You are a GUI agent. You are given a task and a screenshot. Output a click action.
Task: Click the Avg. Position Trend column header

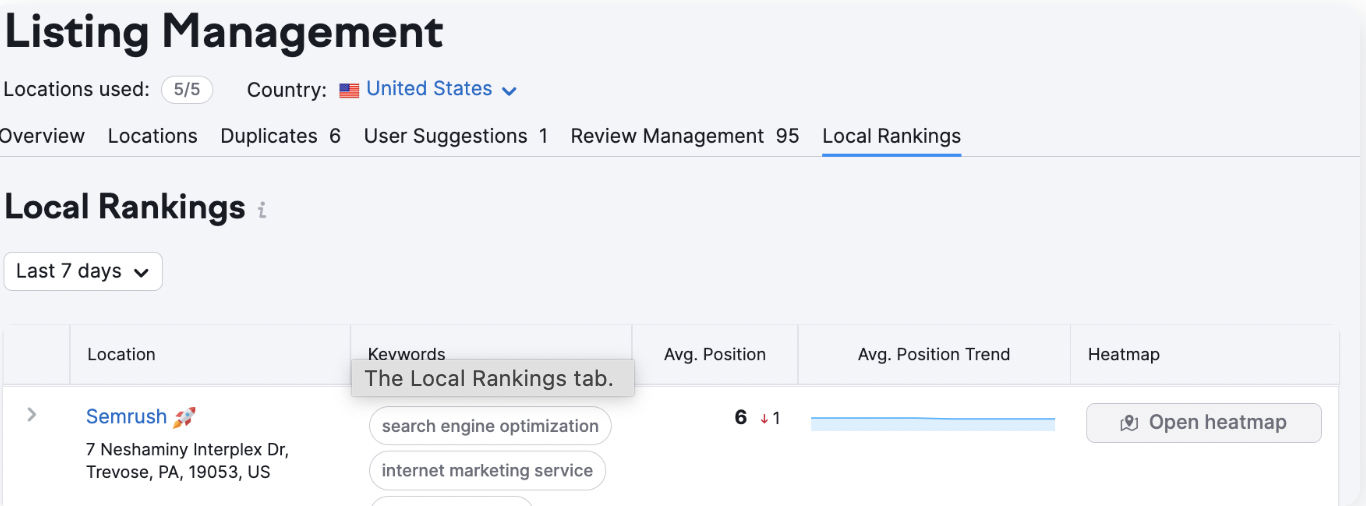pos(934,355)
